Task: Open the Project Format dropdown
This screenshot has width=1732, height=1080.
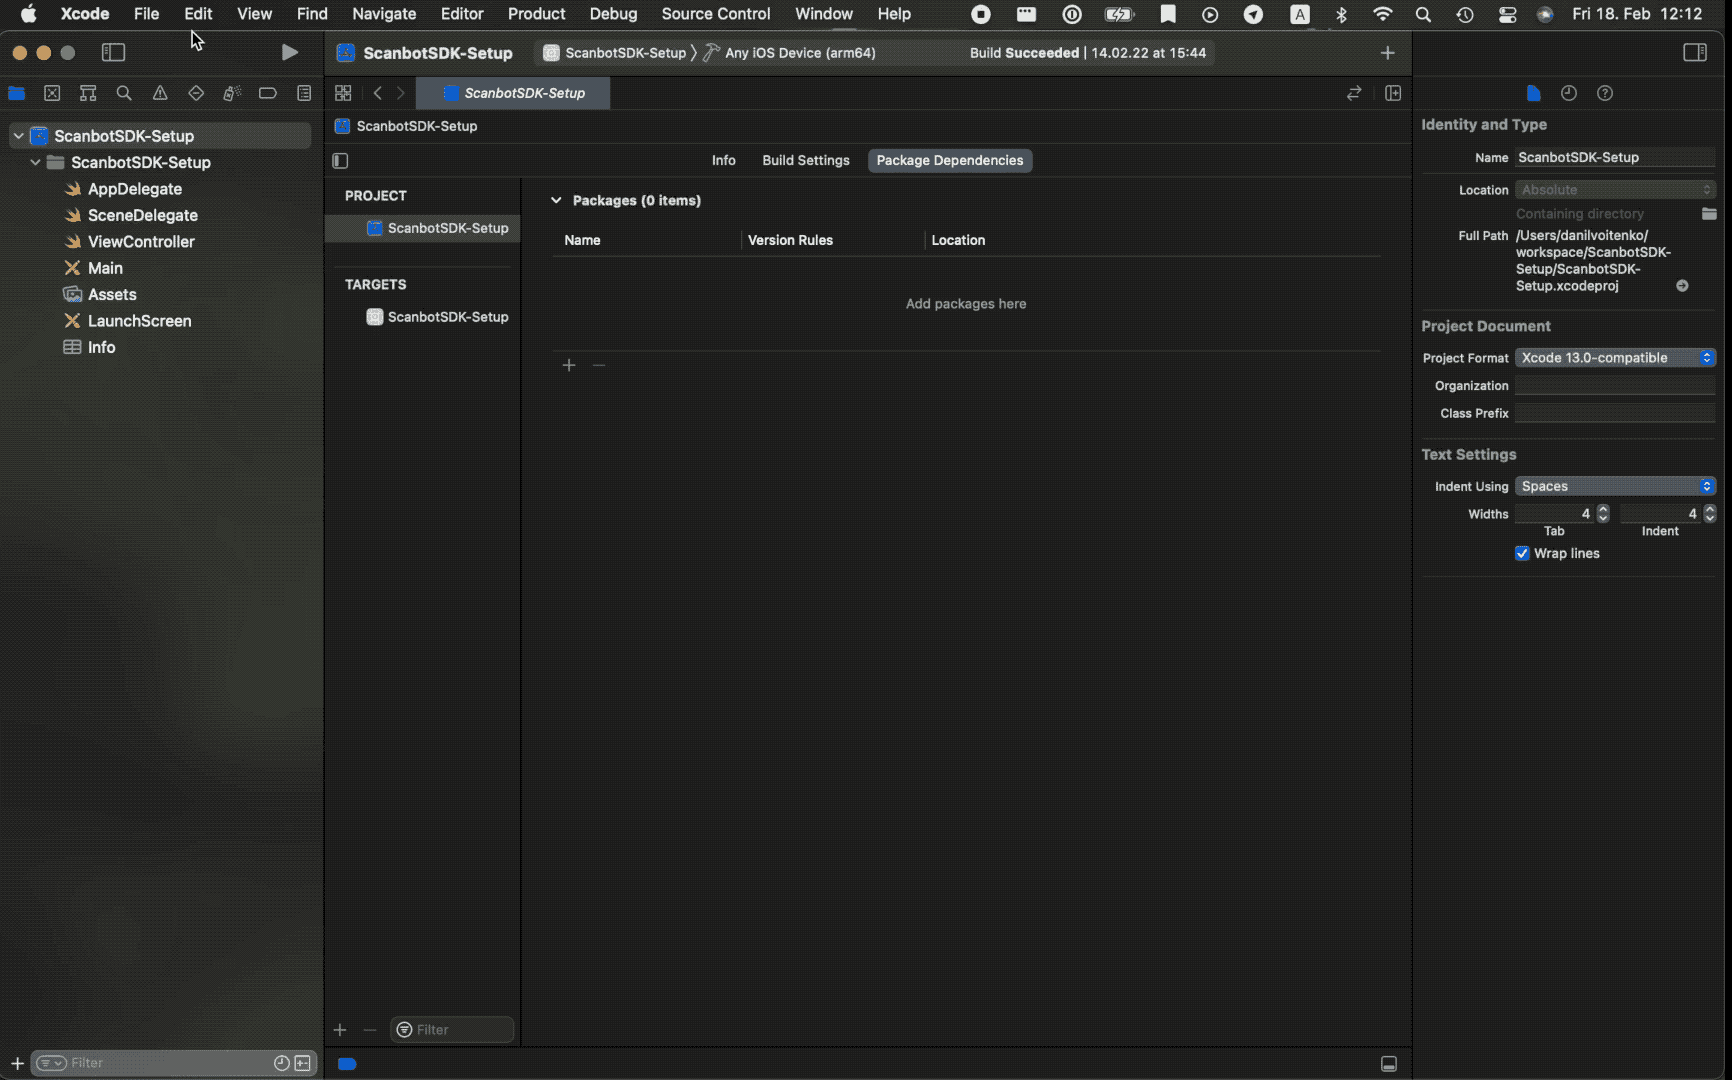Action: click(x=1614, y=357)
